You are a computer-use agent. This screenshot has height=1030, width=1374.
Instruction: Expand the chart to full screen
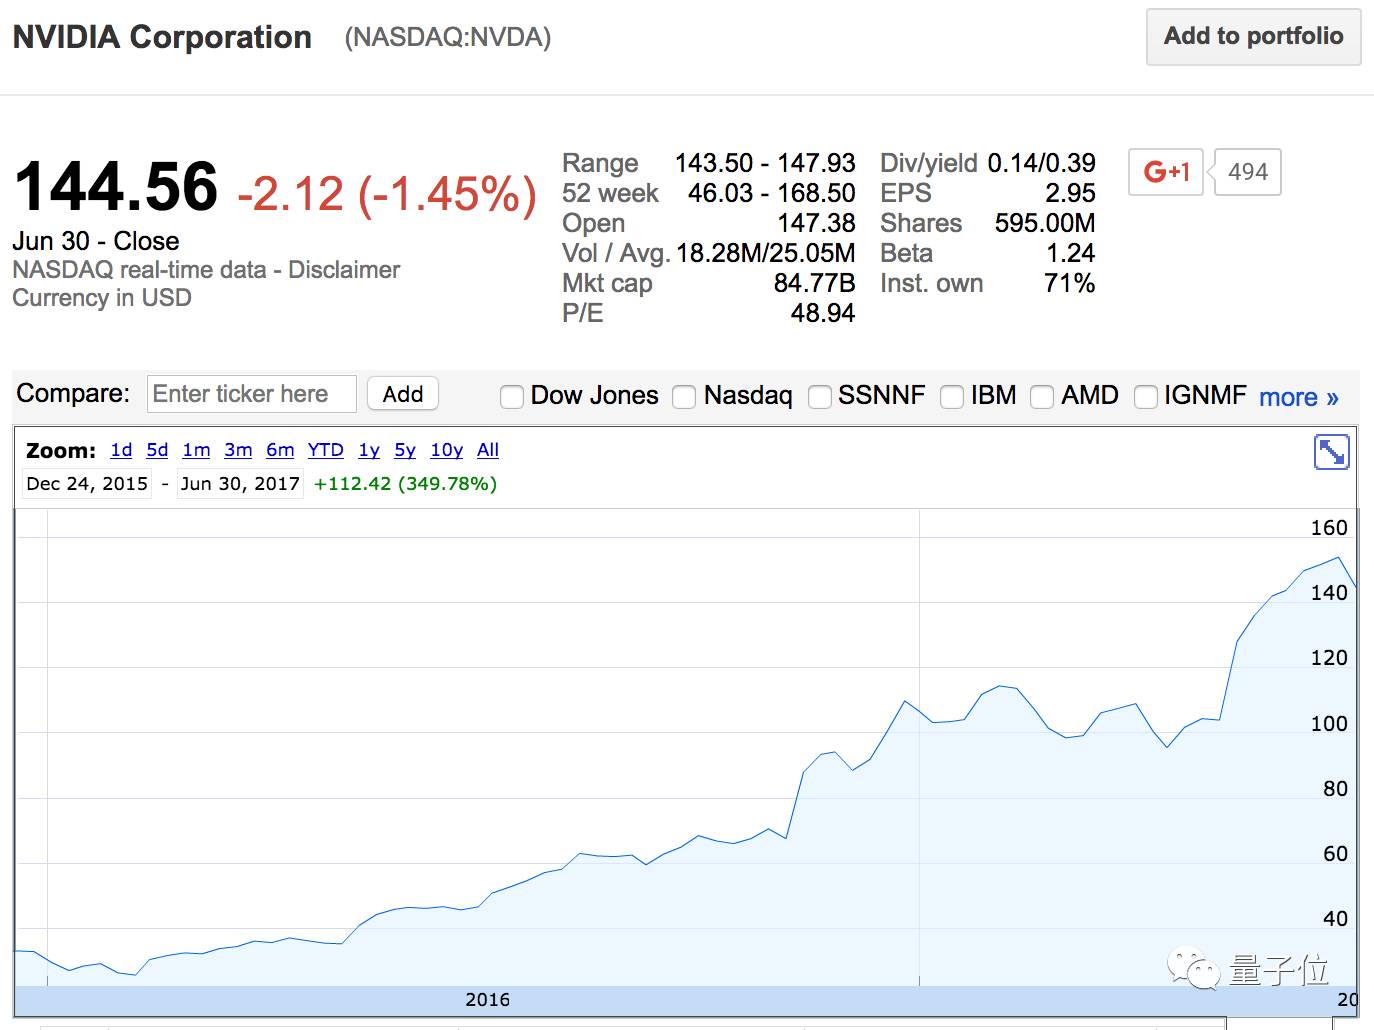pos(1331,452)
